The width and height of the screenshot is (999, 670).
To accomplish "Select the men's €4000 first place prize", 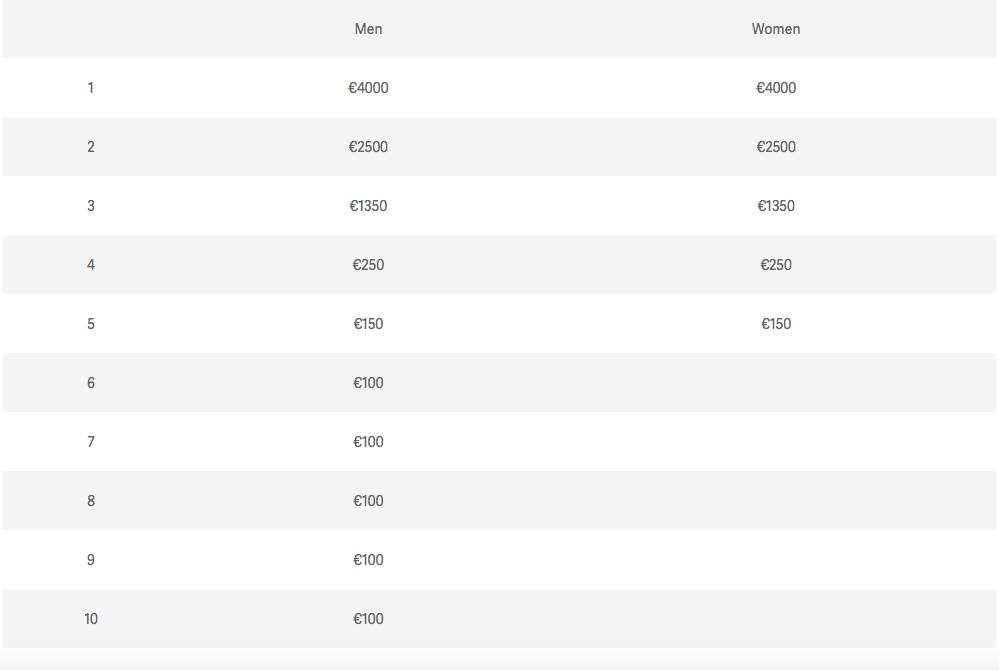I will click(368, 88).
